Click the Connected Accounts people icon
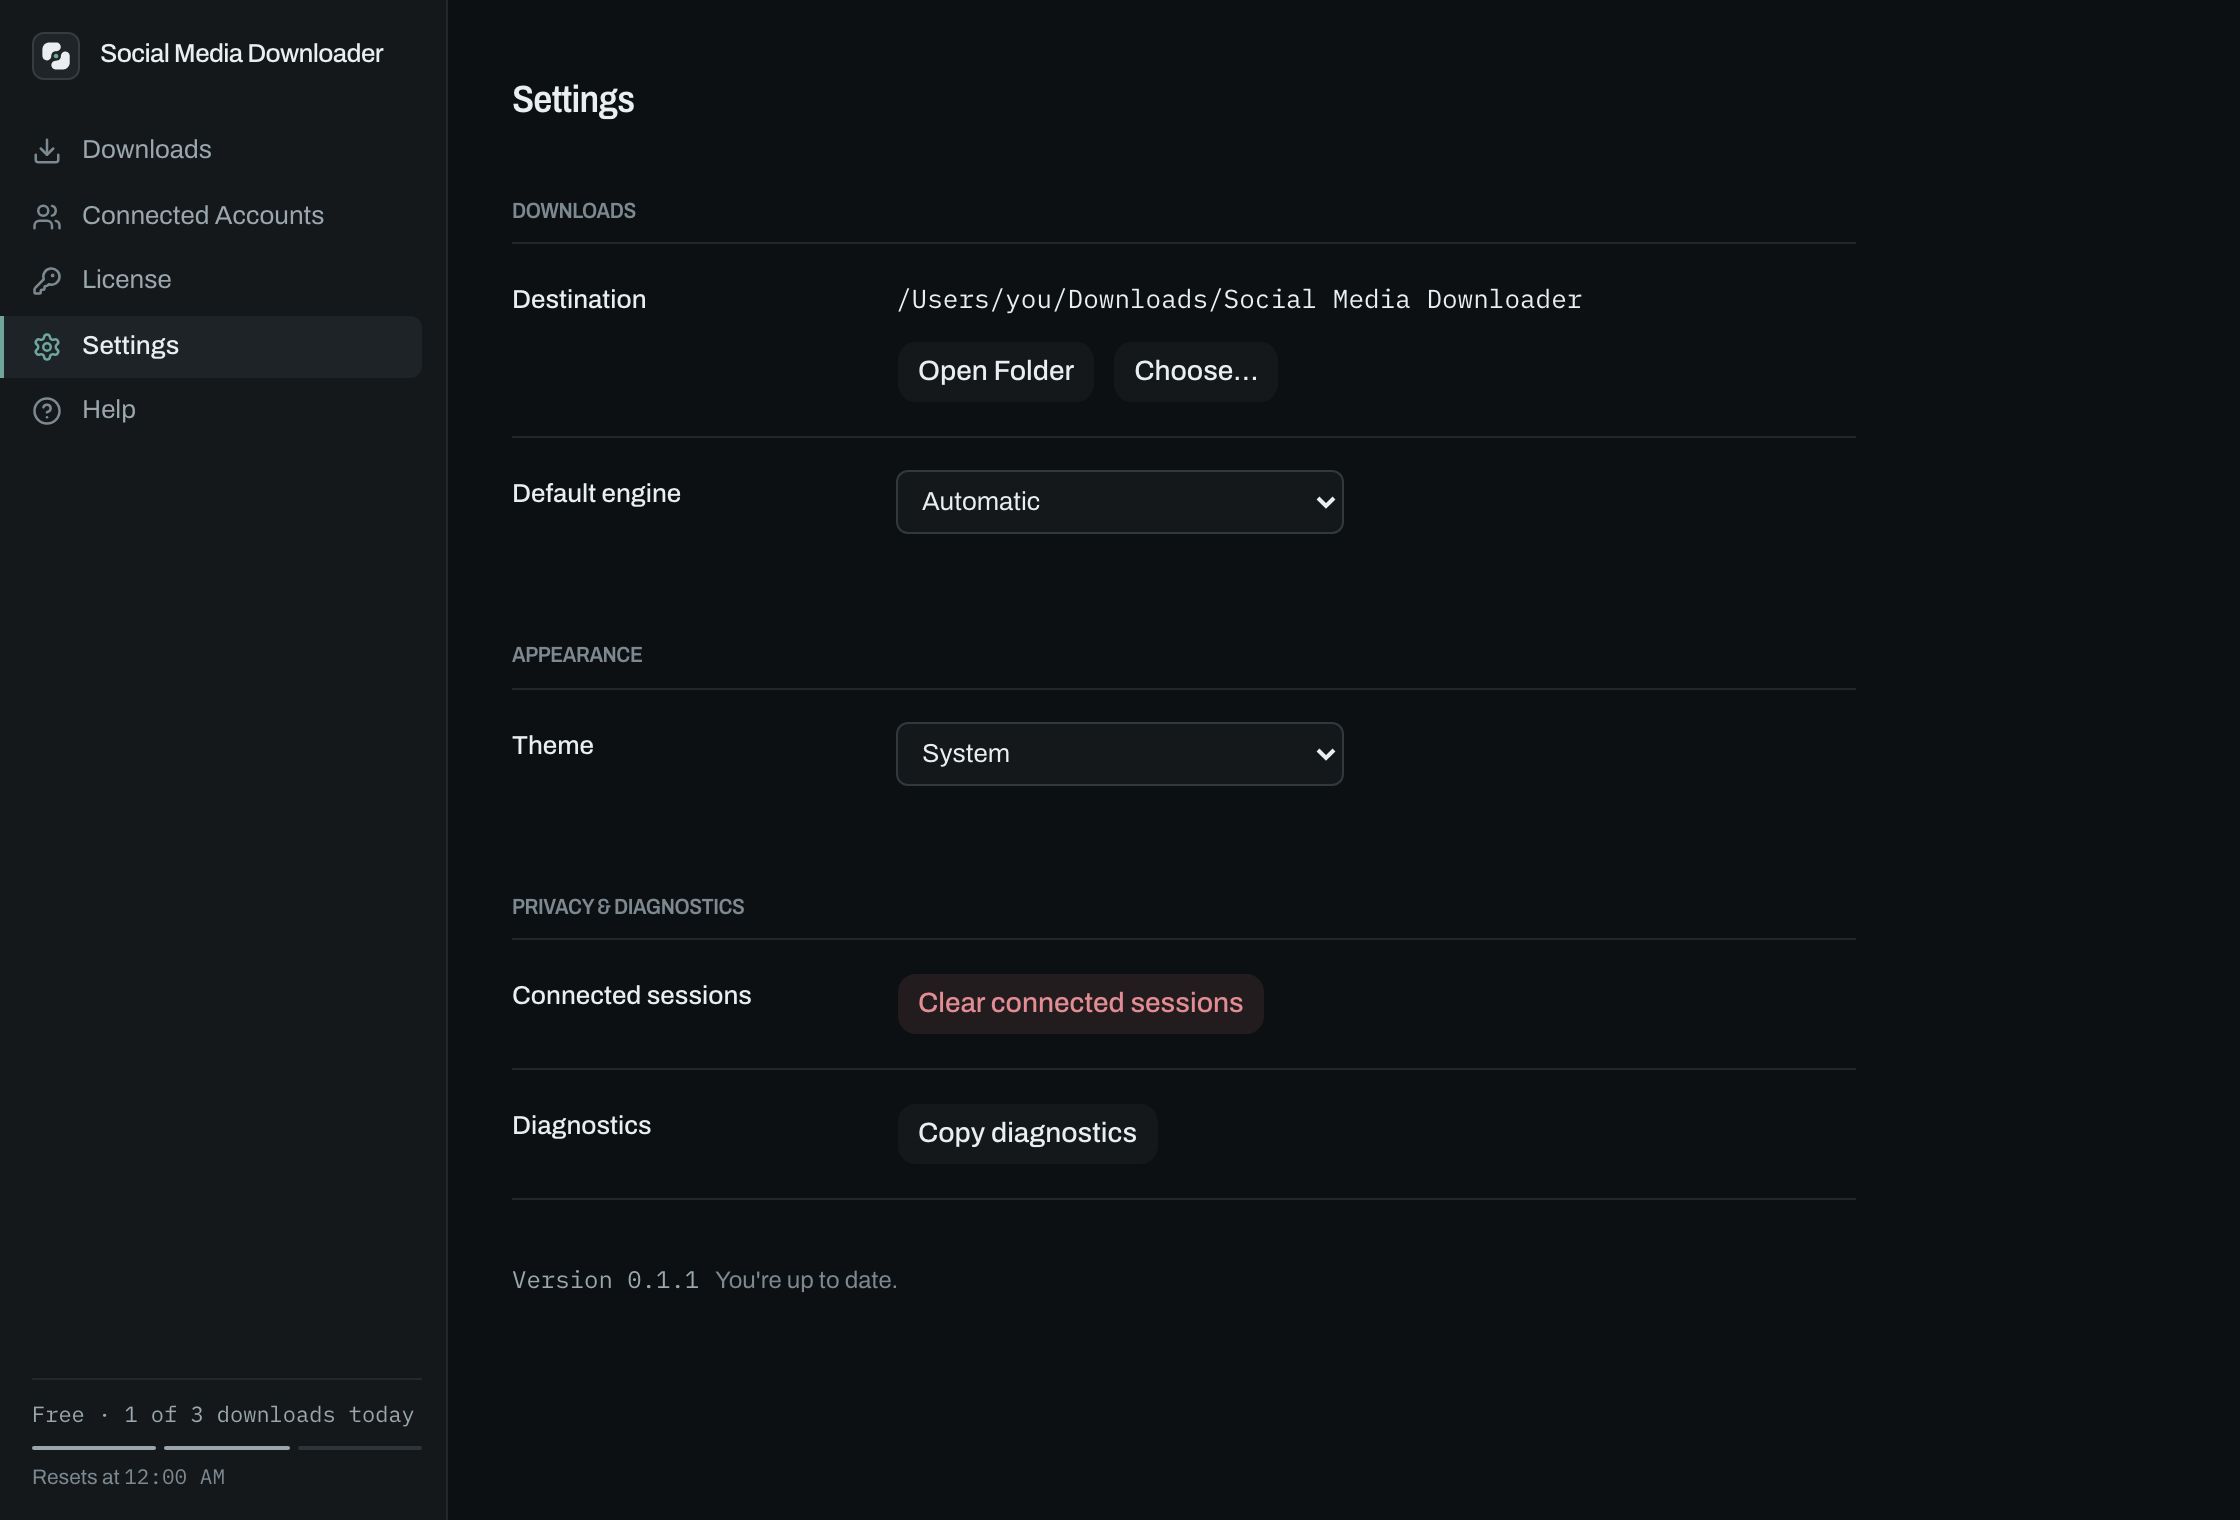2240x1520 pixels. [47, 217]
